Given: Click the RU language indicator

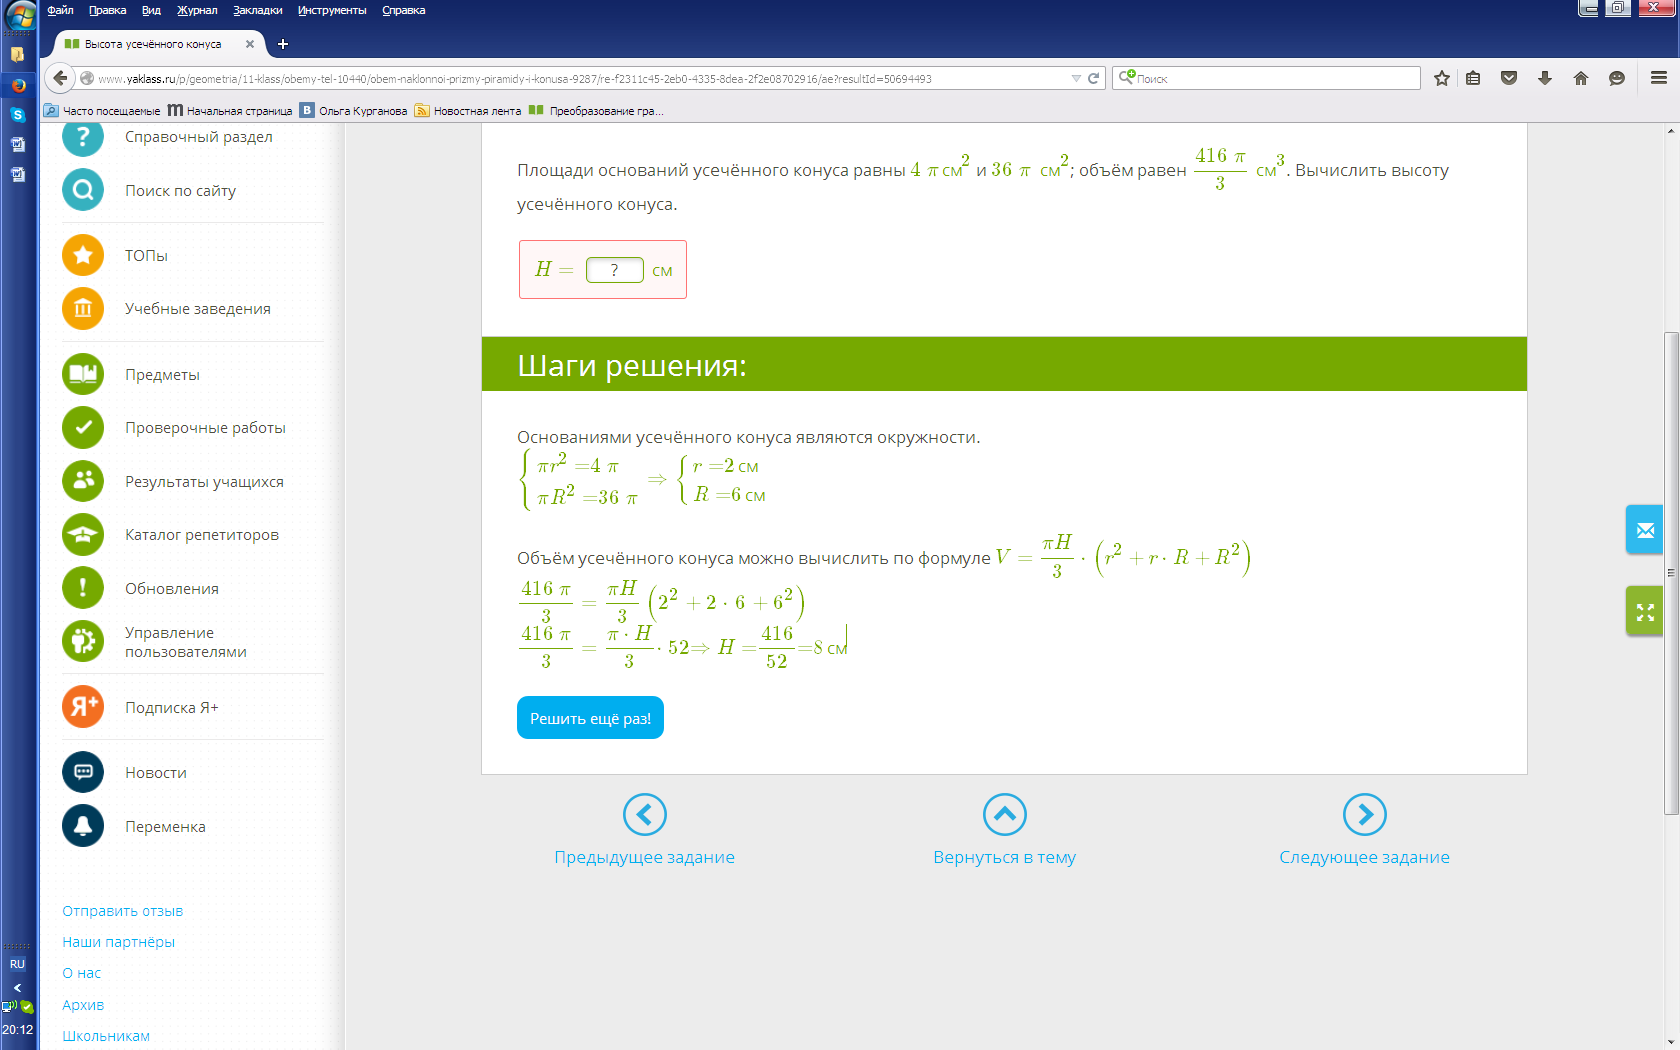Looking at the screenshot, I should tap(17, 964).
